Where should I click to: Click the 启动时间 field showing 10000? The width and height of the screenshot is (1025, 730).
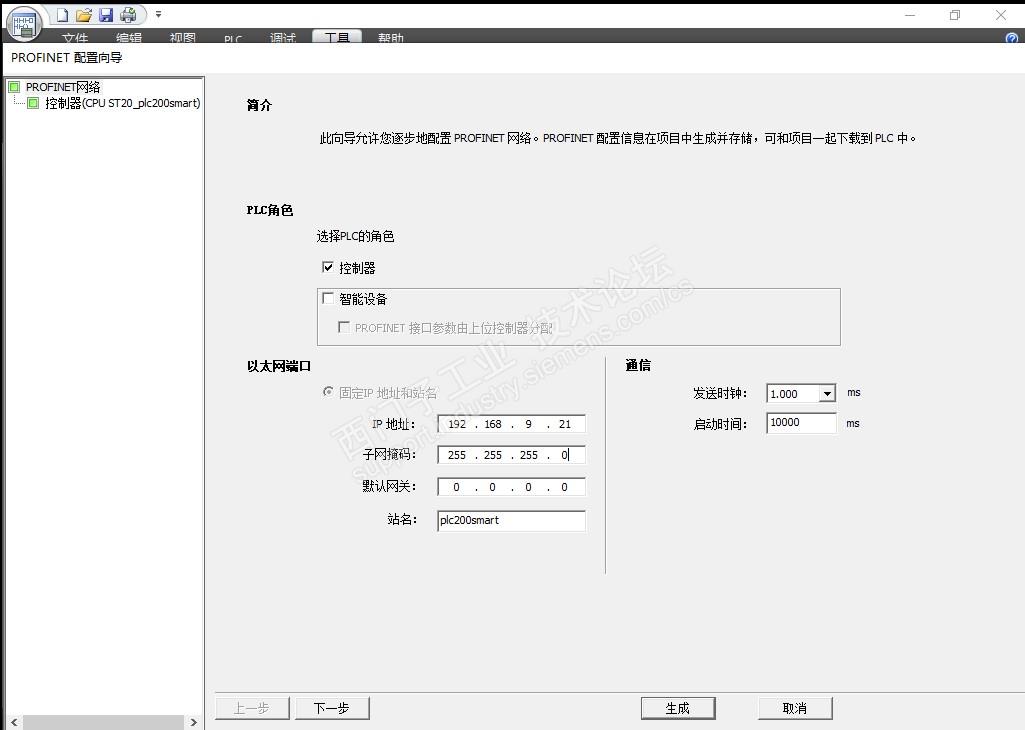pos(801,423)
